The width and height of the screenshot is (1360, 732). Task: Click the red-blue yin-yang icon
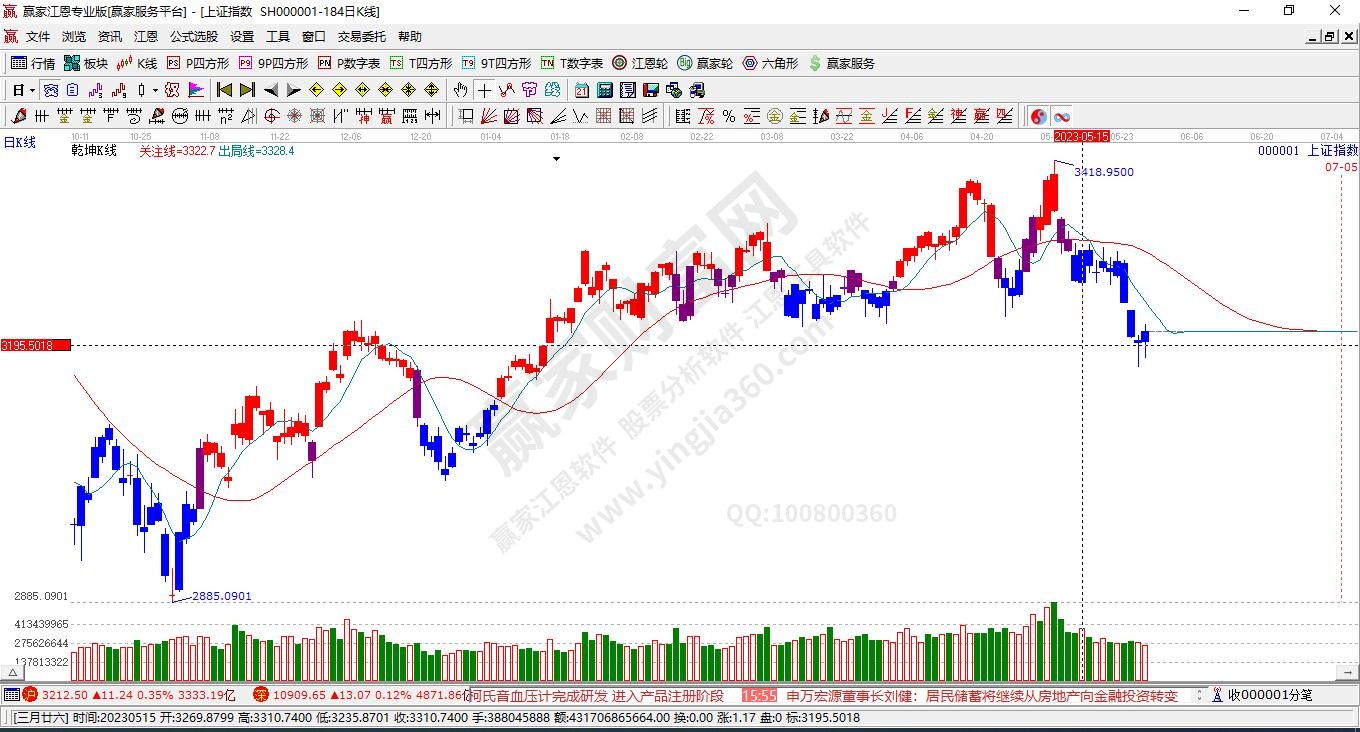1038,116
